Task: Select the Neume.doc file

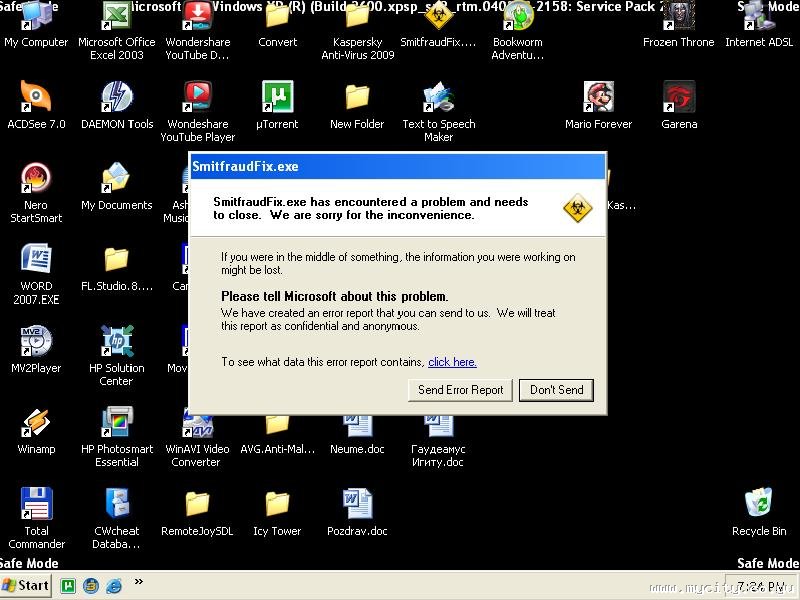Action: 357,435
